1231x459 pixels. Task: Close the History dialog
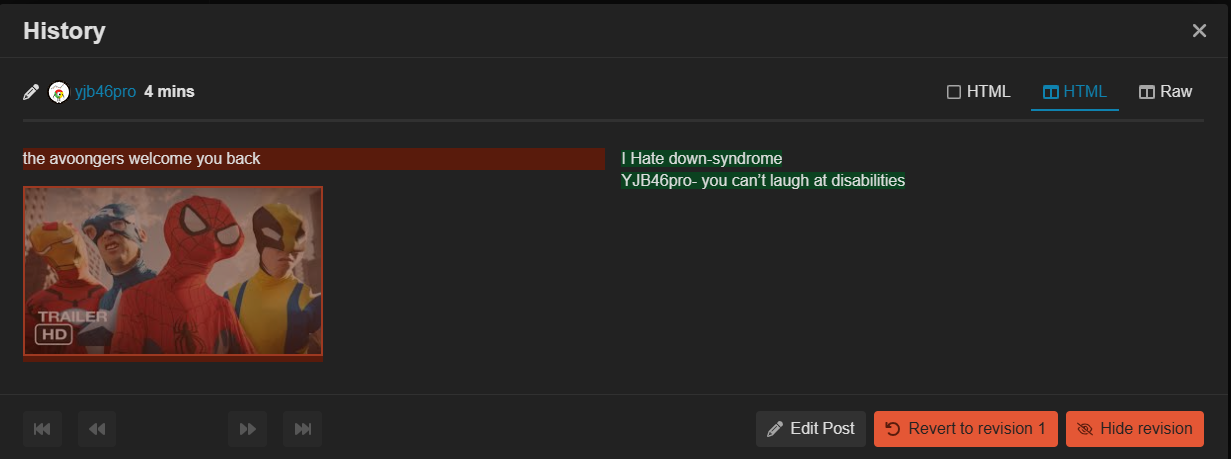pyautogui.click(x=1199, y=31)
